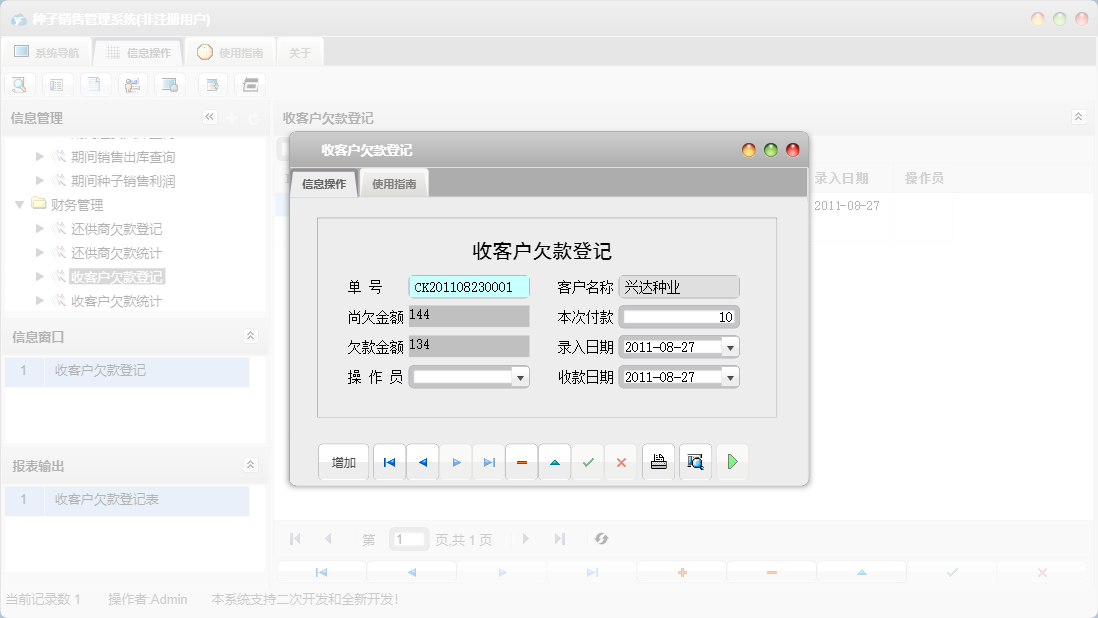The image size is (1098, 618).
Task: Cancel editing with red X icon
Action: [621, 461]
